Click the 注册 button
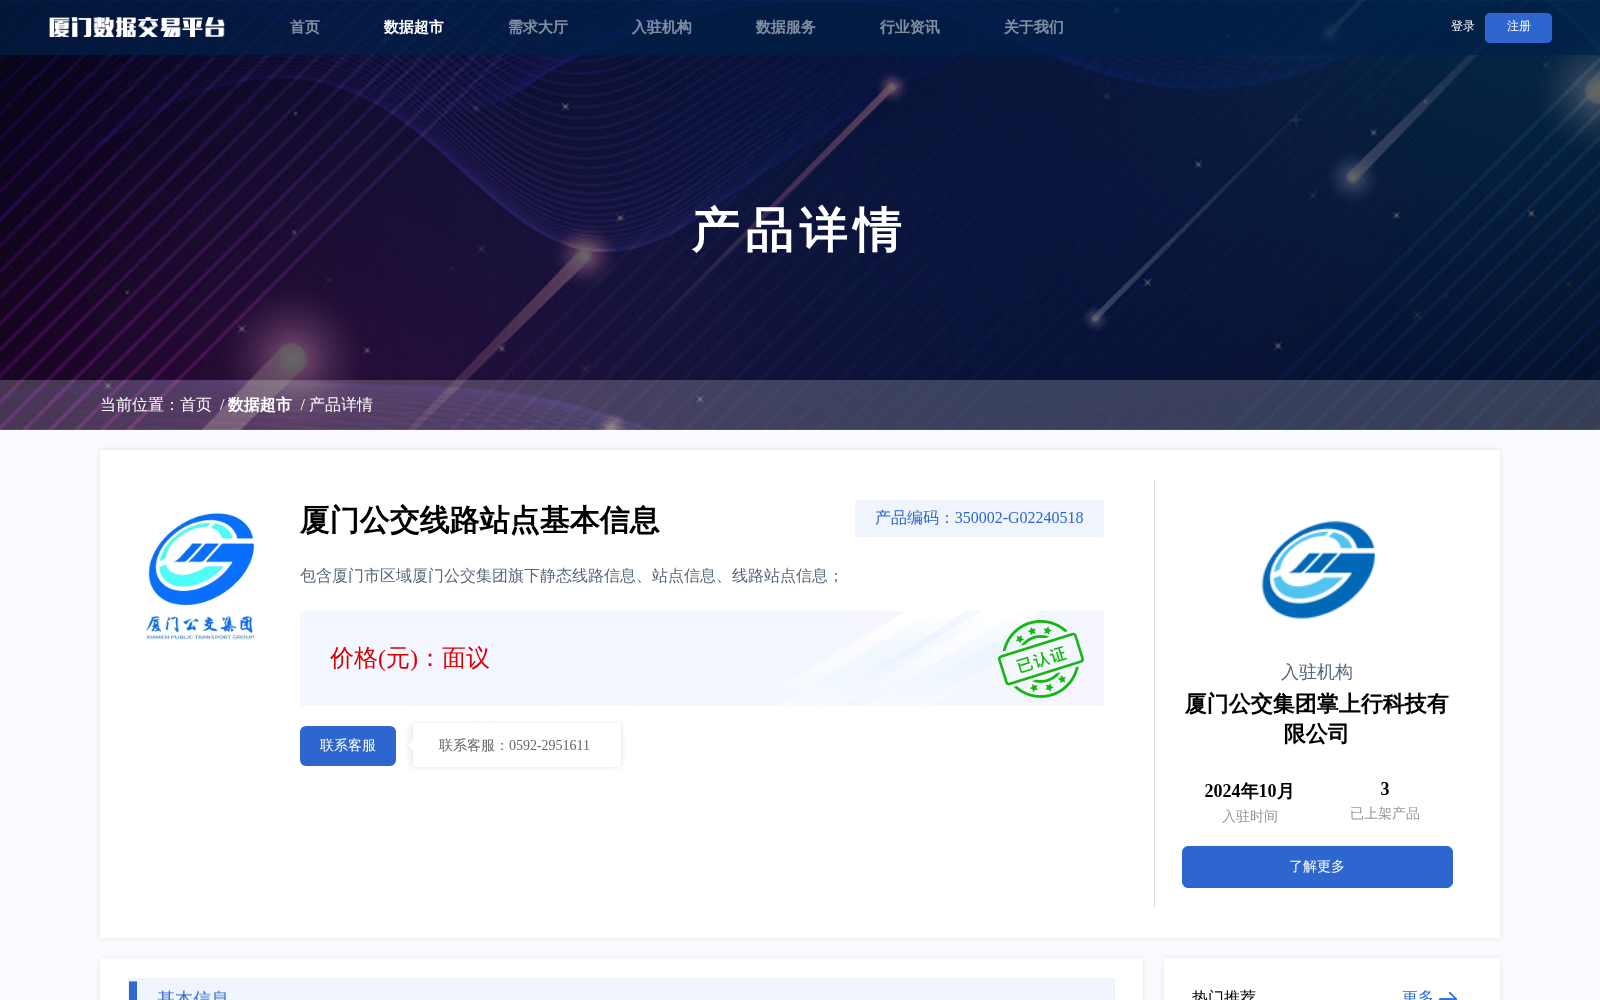 click(1518, 27)
